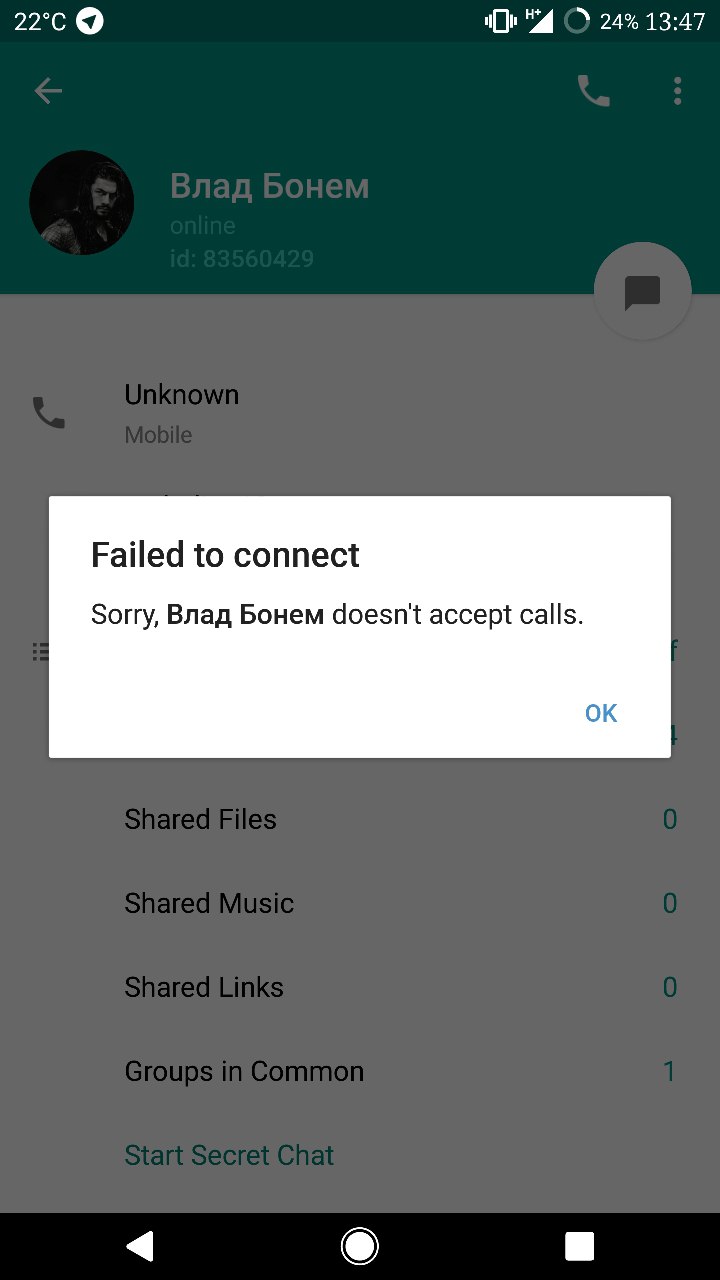720x1280 pixels.
Task: Tap the phone icon beside Unknown number
Action: click(49, 412)
